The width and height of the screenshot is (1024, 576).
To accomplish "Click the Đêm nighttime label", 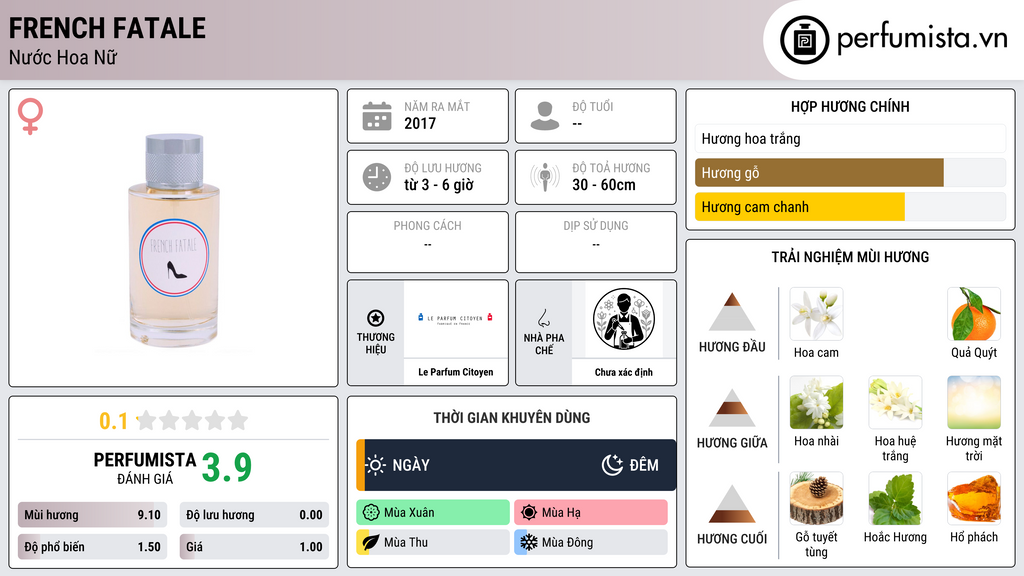I will point(644,465).
